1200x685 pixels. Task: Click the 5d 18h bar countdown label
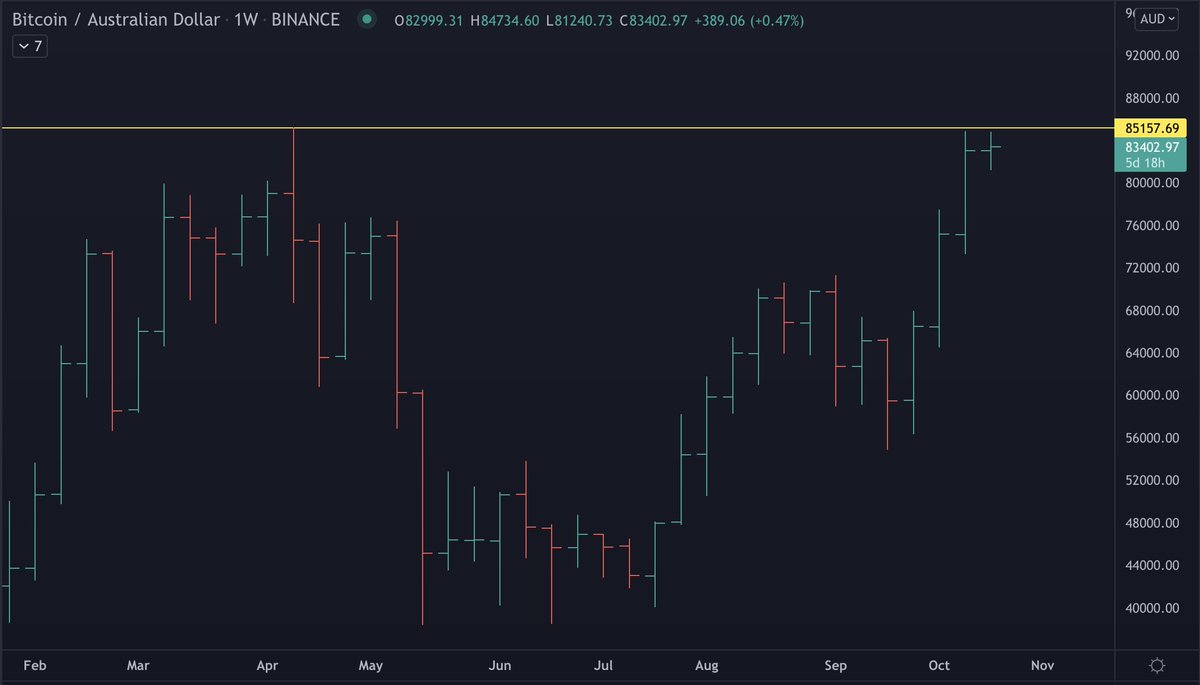1145,162
